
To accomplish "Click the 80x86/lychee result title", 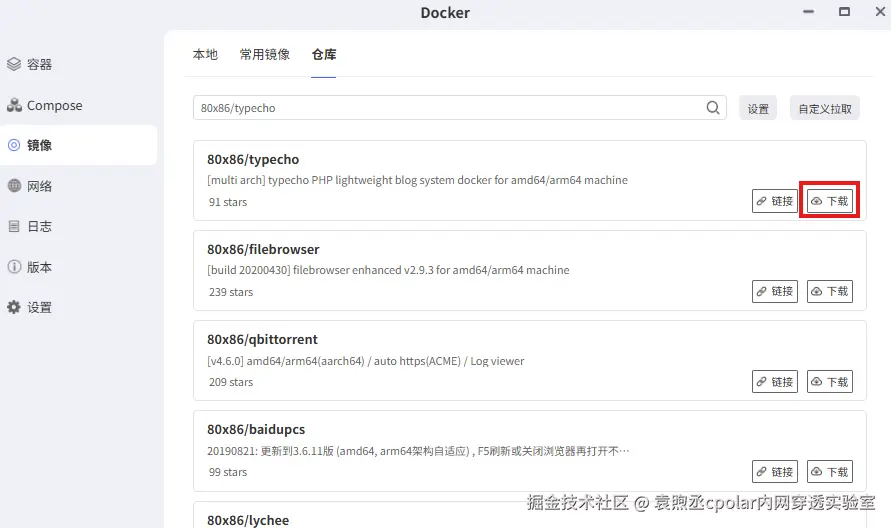I will 248,520.
